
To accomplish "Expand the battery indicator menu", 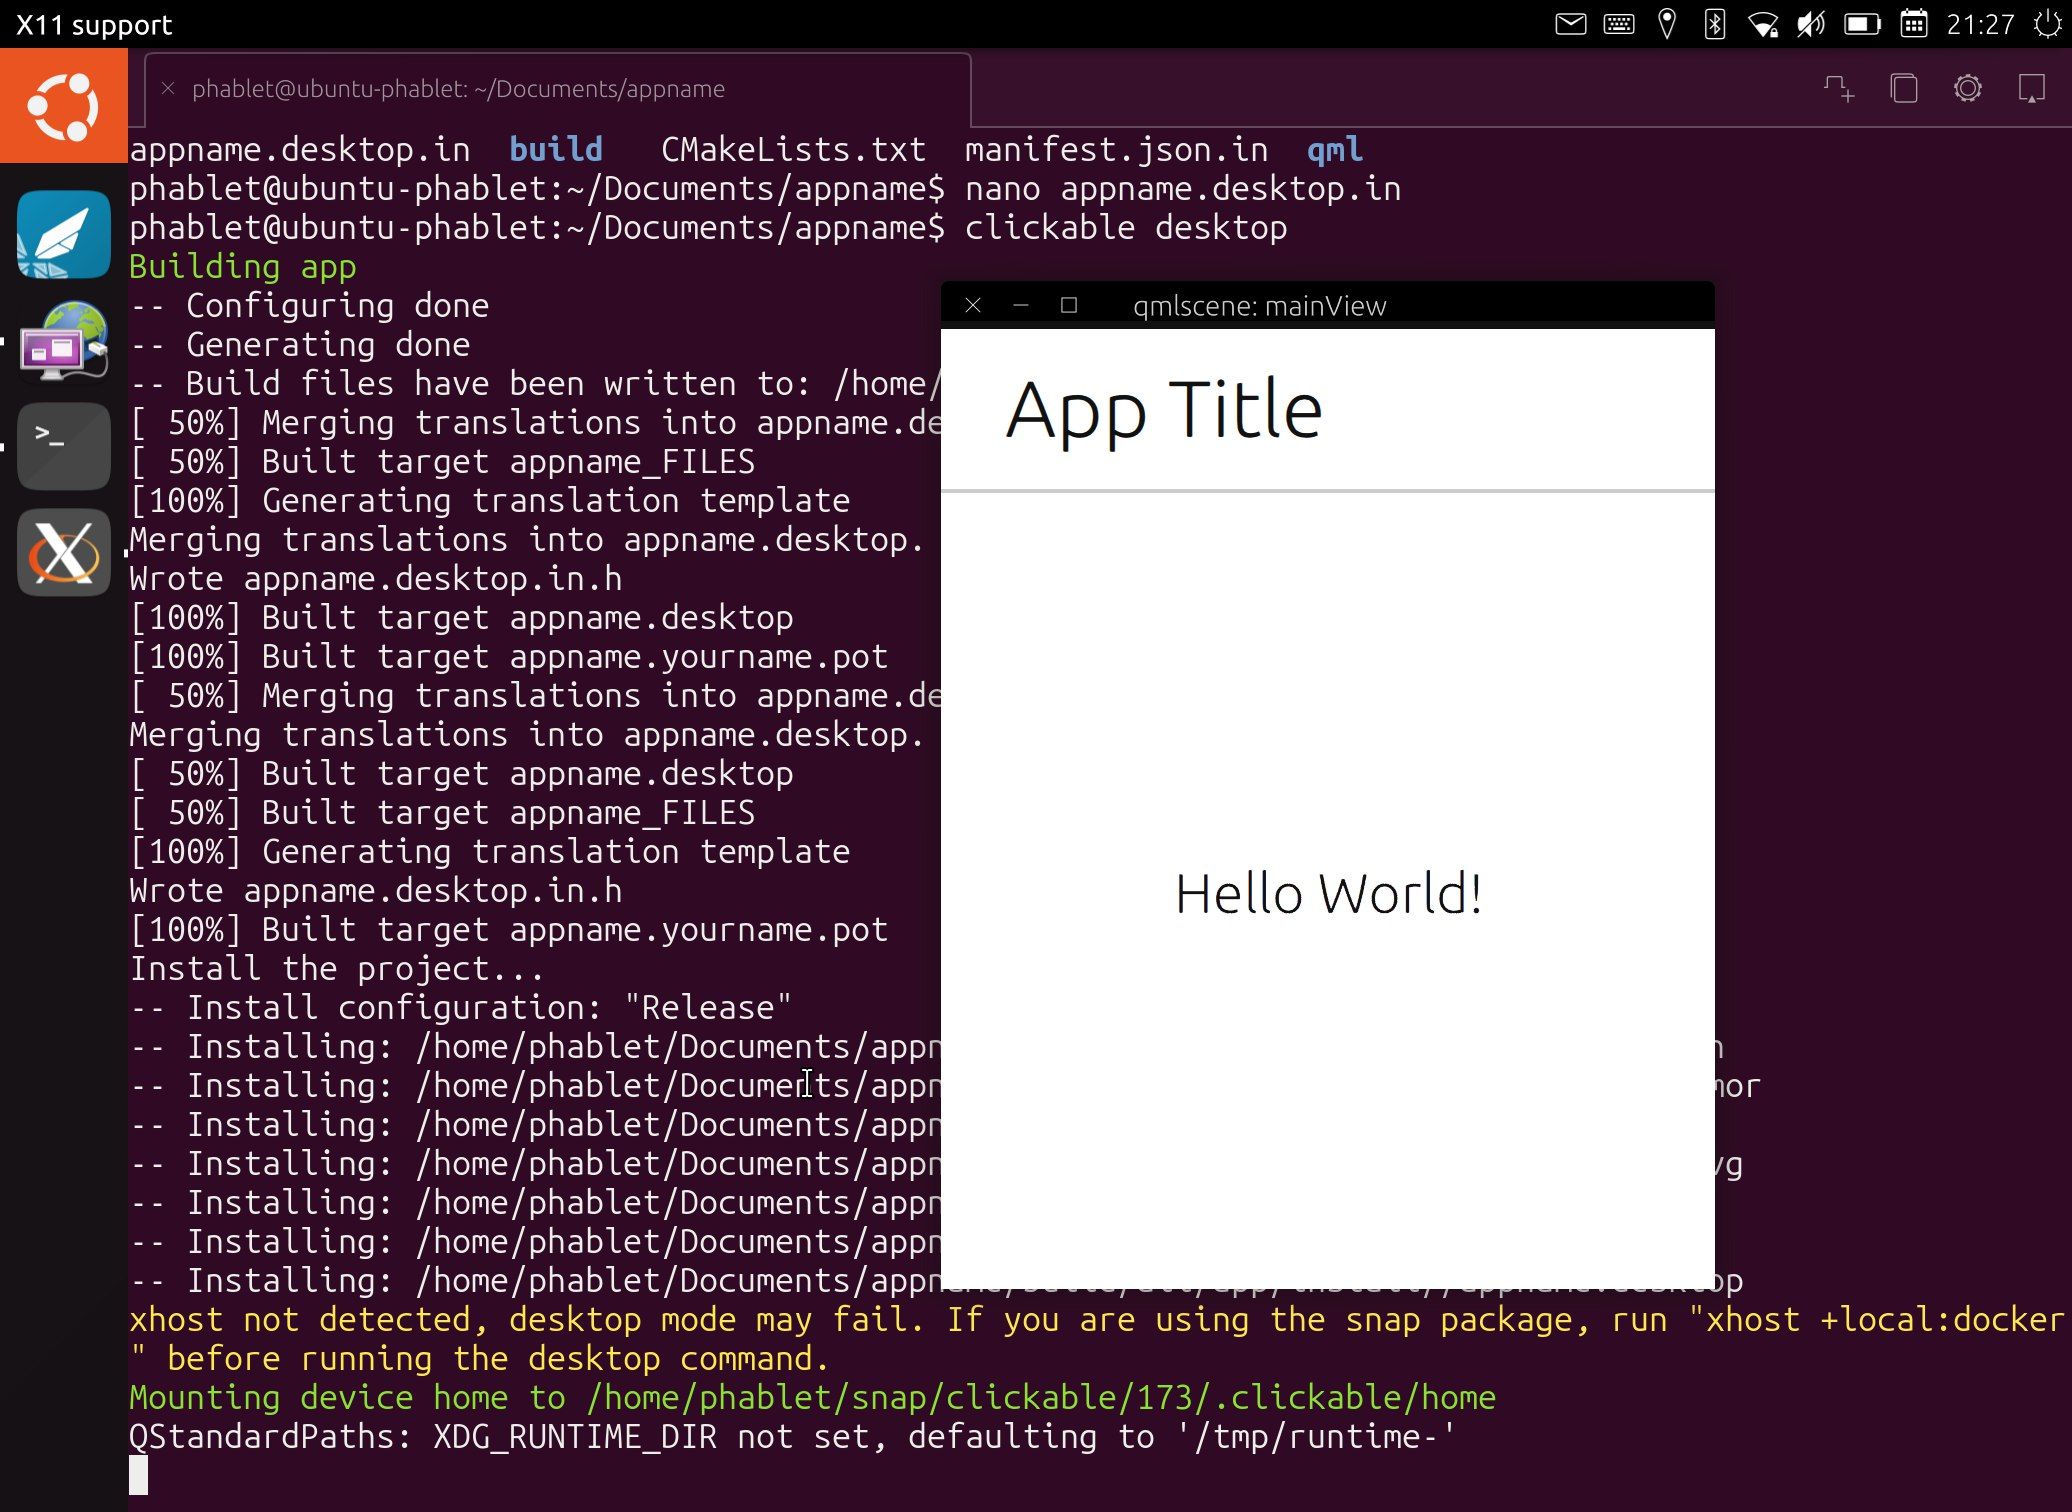I will point(1861,24).
